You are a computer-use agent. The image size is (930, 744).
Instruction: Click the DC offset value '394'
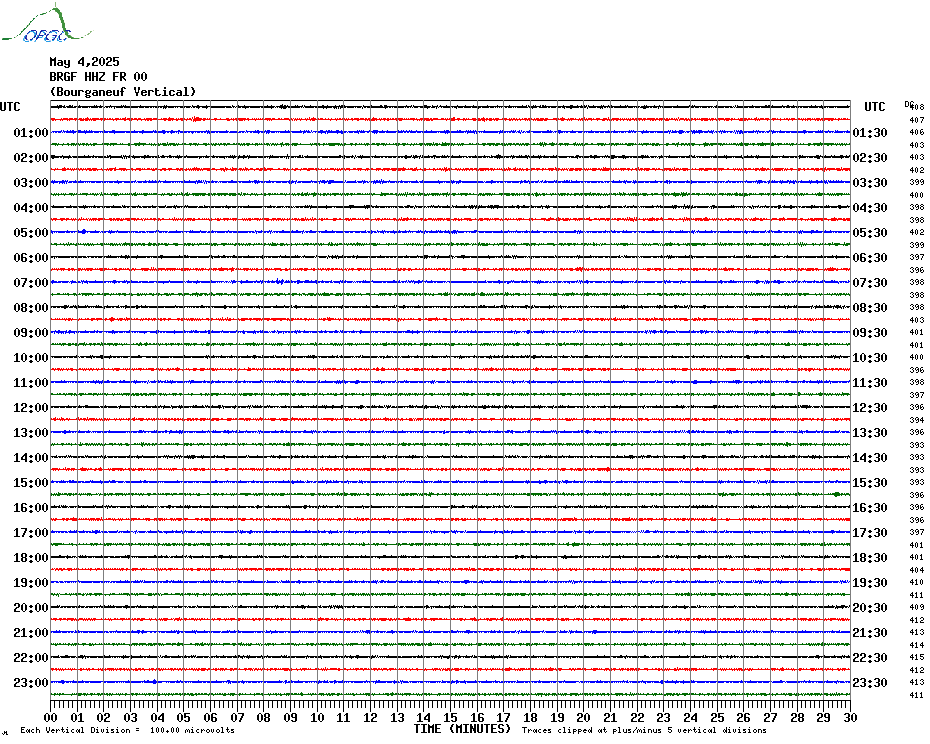pyautogui.click(x=917, y=420)
